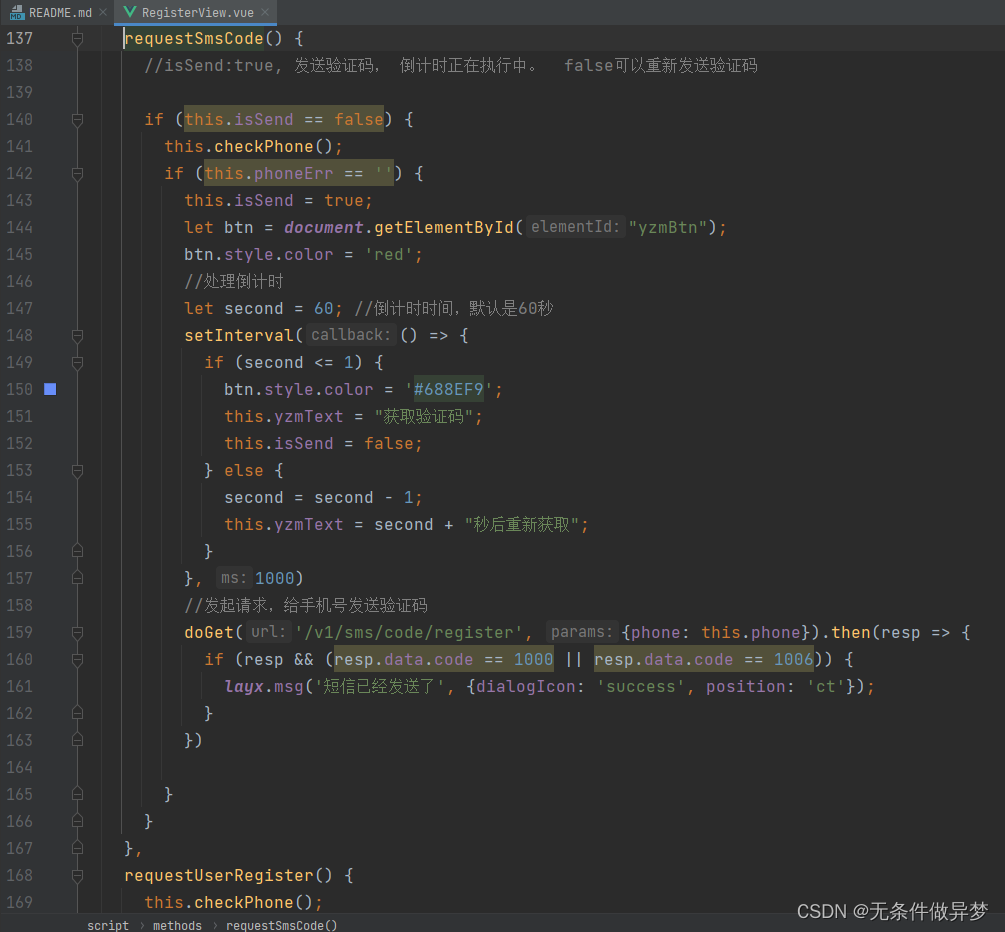Screen dimensions: 1005x932
Task: Click the comment '//处理倒计时' on line 146
Action: [x=233, y=281]
